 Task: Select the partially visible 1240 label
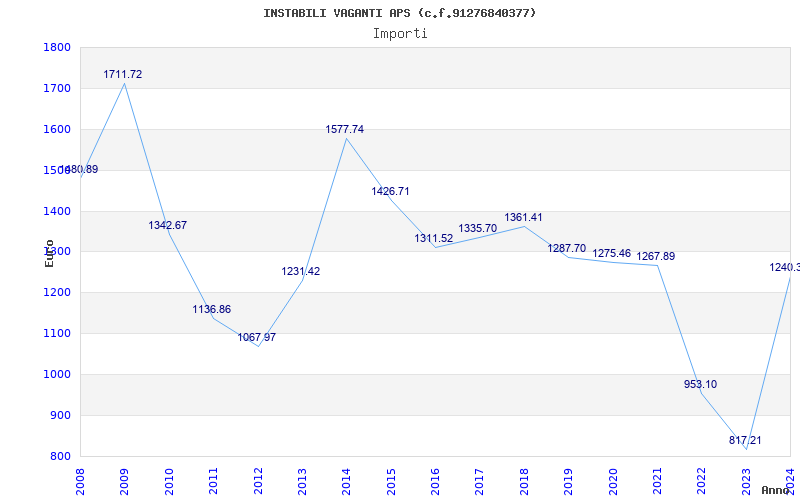click(785, 267)
